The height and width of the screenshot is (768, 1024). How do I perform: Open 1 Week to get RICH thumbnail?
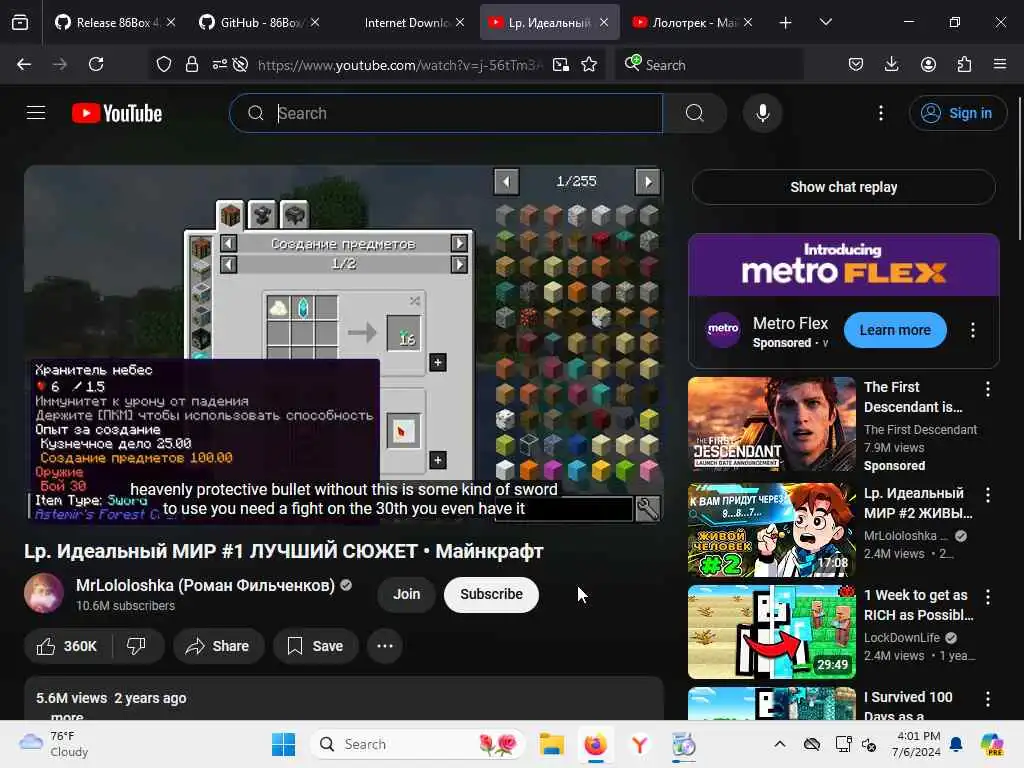coord(771,632)
